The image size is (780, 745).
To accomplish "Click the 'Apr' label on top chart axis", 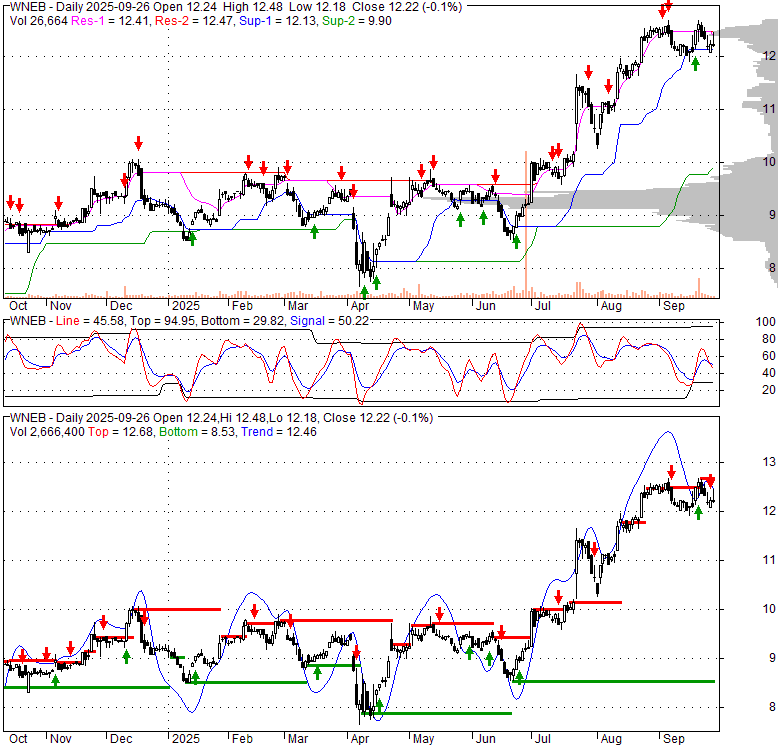I will (x=360, y=306).
